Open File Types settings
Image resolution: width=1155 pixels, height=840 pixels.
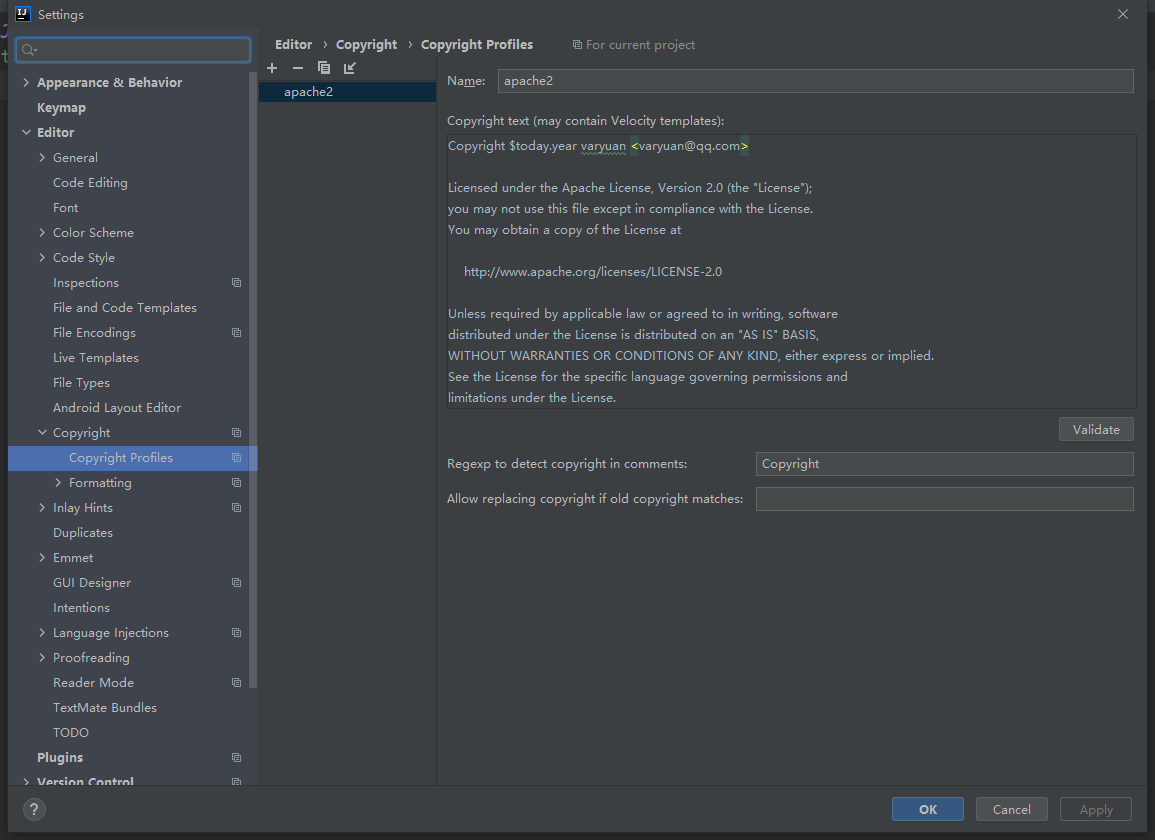point(81,383)
